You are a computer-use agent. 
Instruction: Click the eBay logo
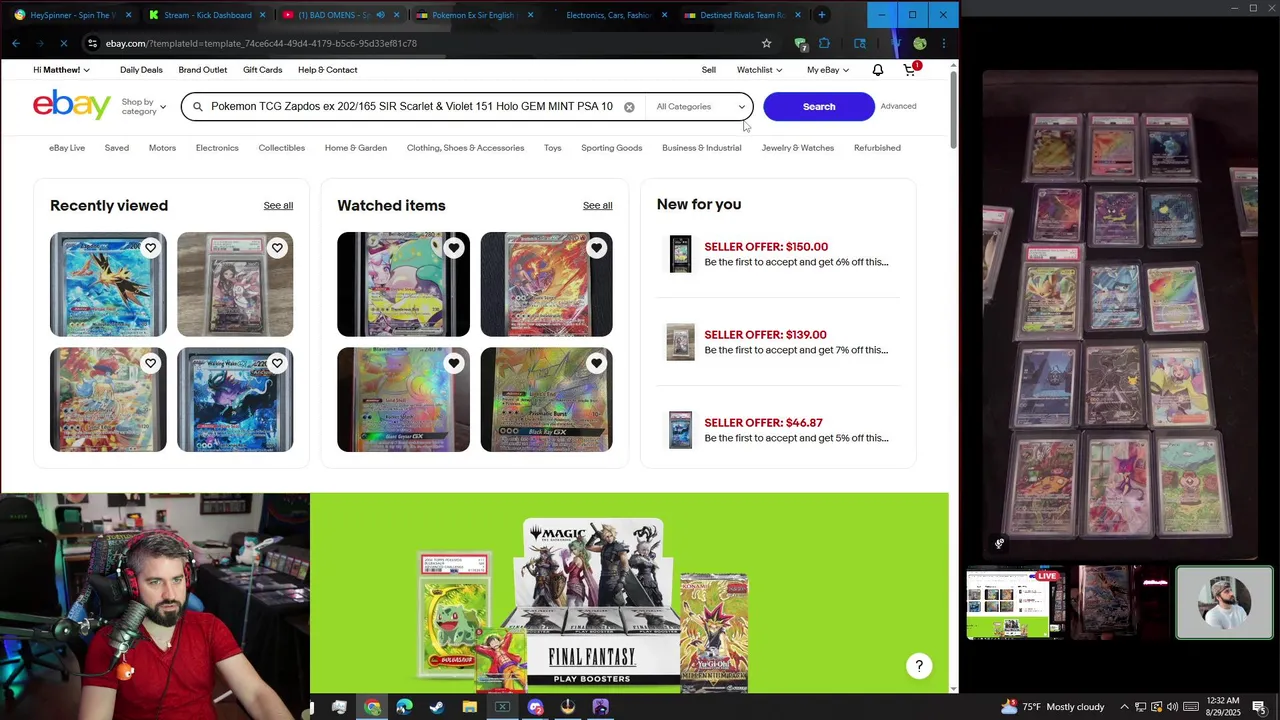[x=72, y=105]
